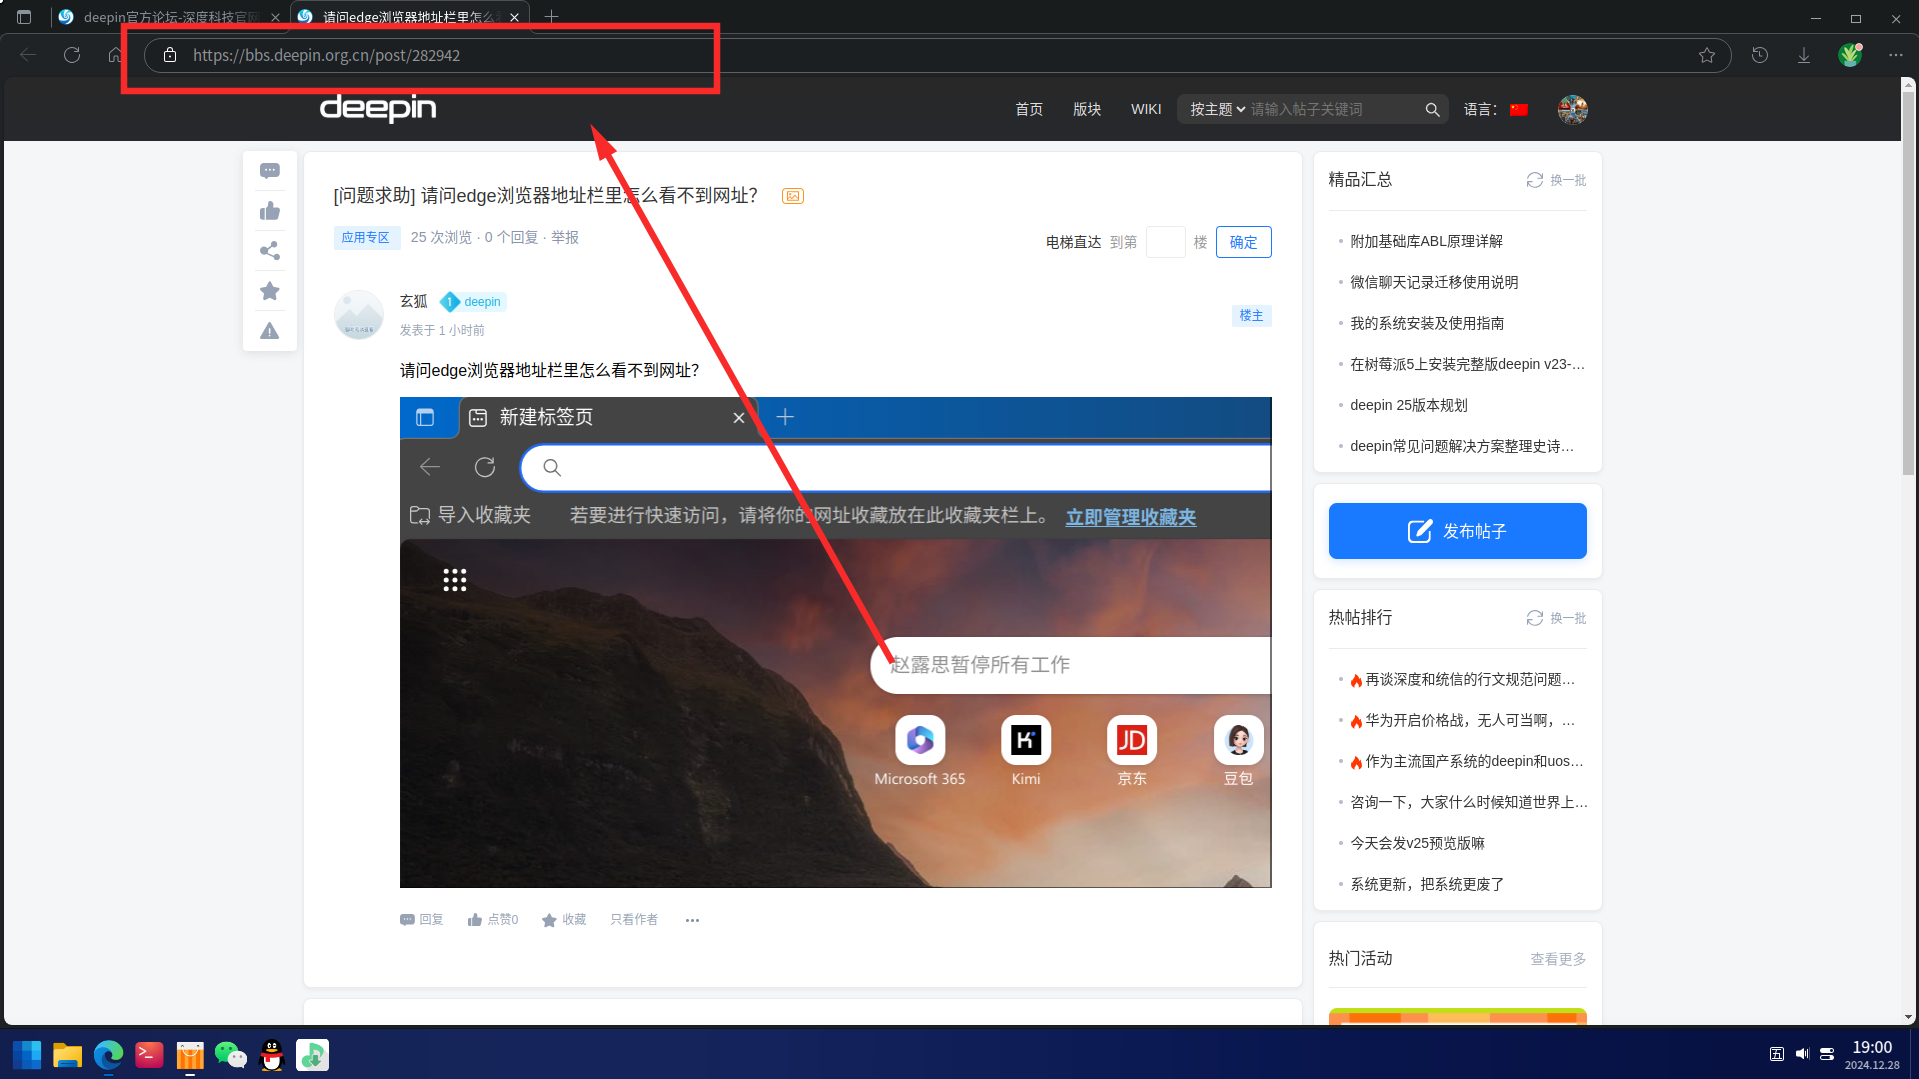Open the file manager from taskbar
Image resolution: width=1919 pixels, height=1079 pixels.
[67, 1055]
